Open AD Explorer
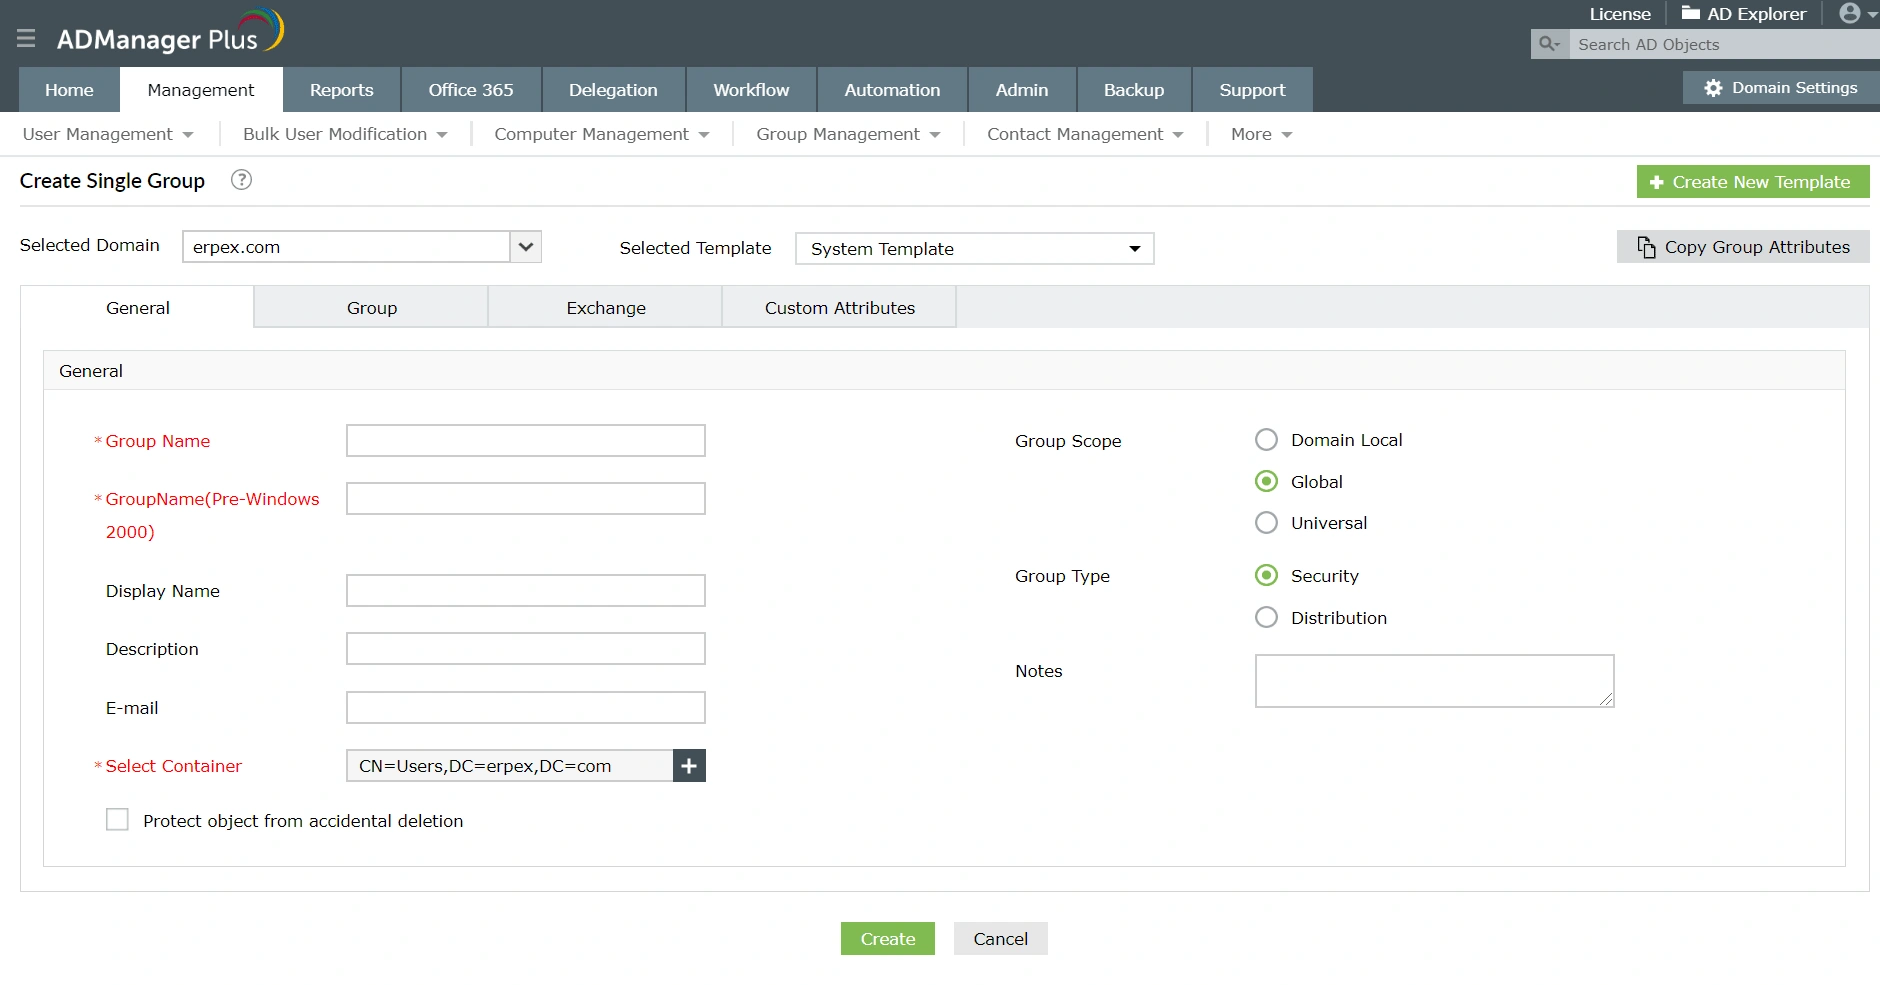 (1744, 14)
